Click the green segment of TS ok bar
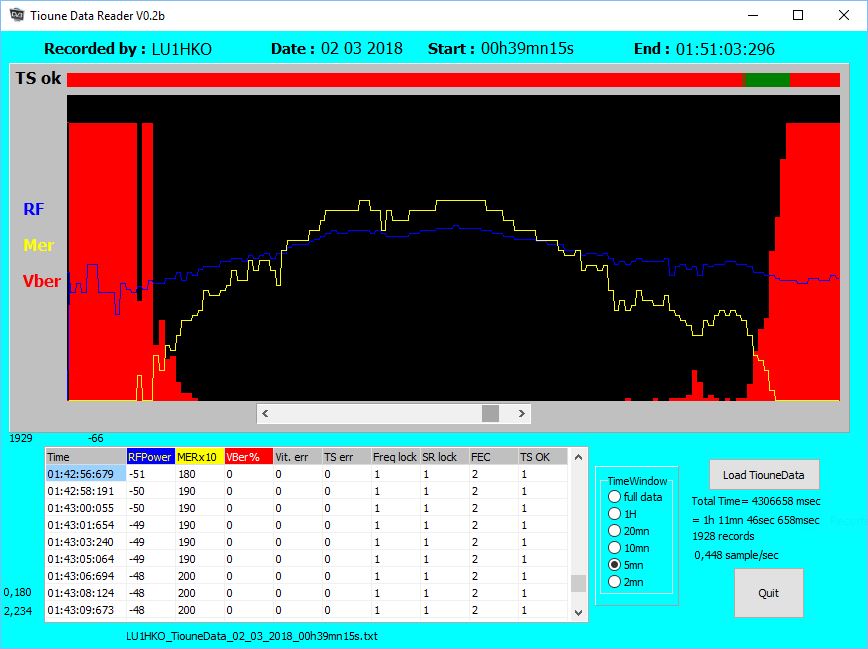Viewport: 868px width, 649px height. pos(767,80)
